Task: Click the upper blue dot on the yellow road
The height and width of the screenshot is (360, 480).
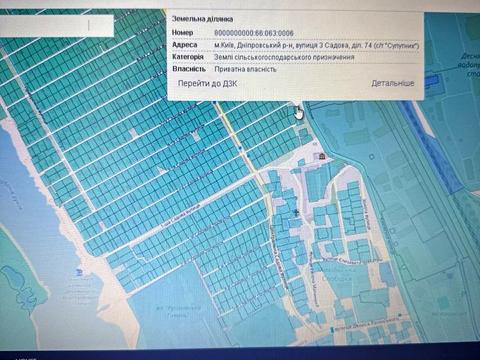Action: coord(240,147)
